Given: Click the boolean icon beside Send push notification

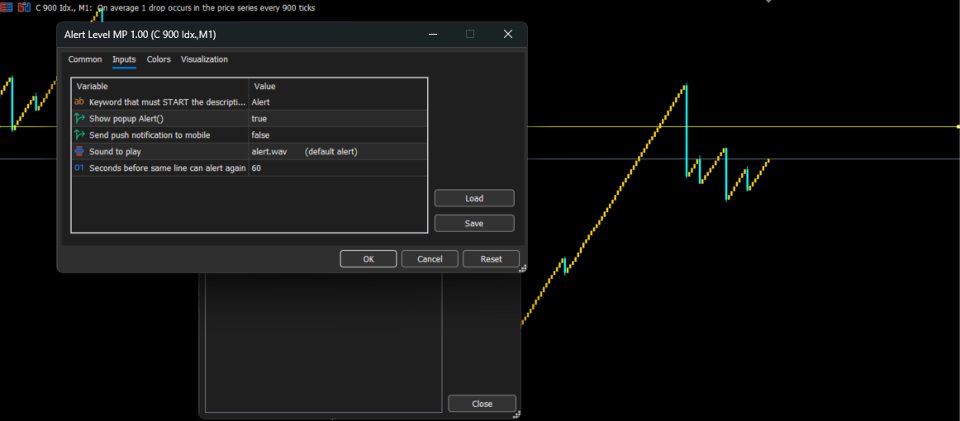Looking at the screenshot, I should 79,135.
